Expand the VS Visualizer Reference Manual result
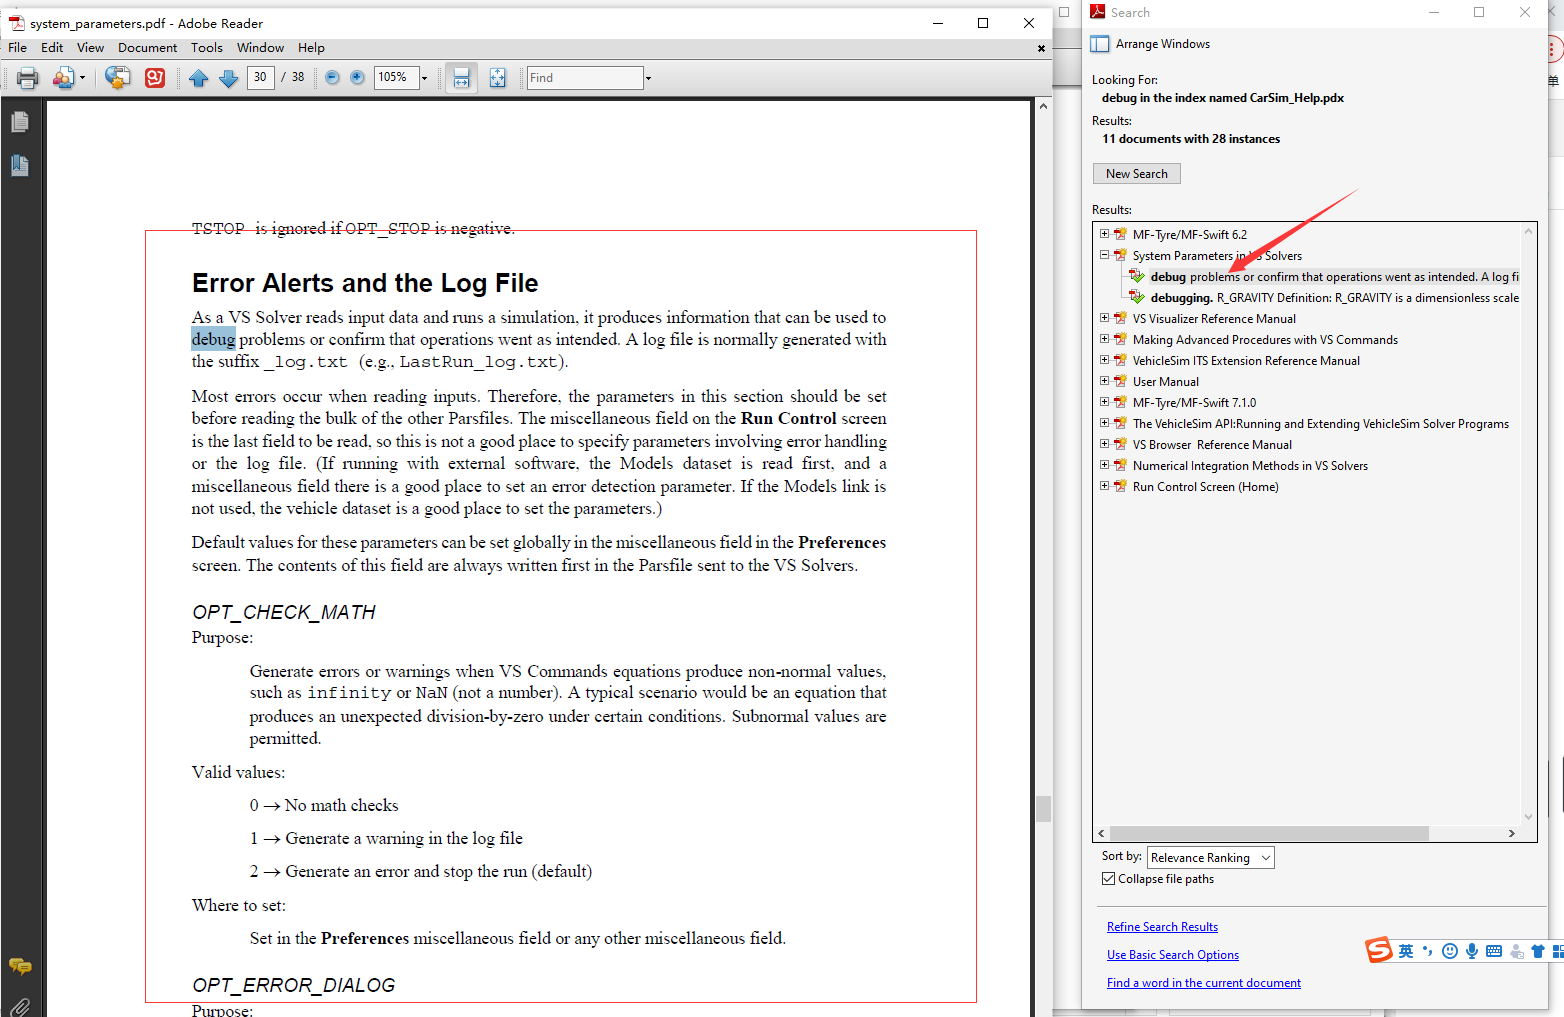The width and height of the screenshot is (1564, 1017). click(1104, 318)
